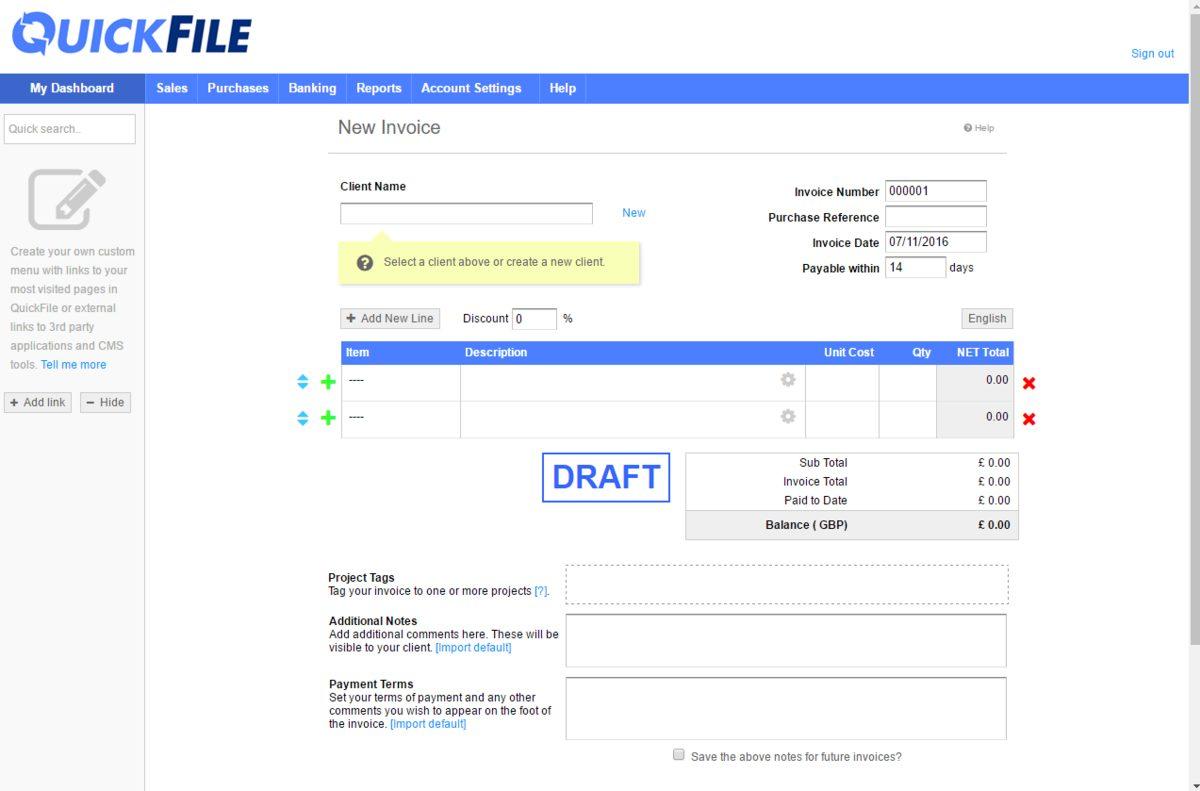Click the reorder arrows on second invoice row

(303, 418)
